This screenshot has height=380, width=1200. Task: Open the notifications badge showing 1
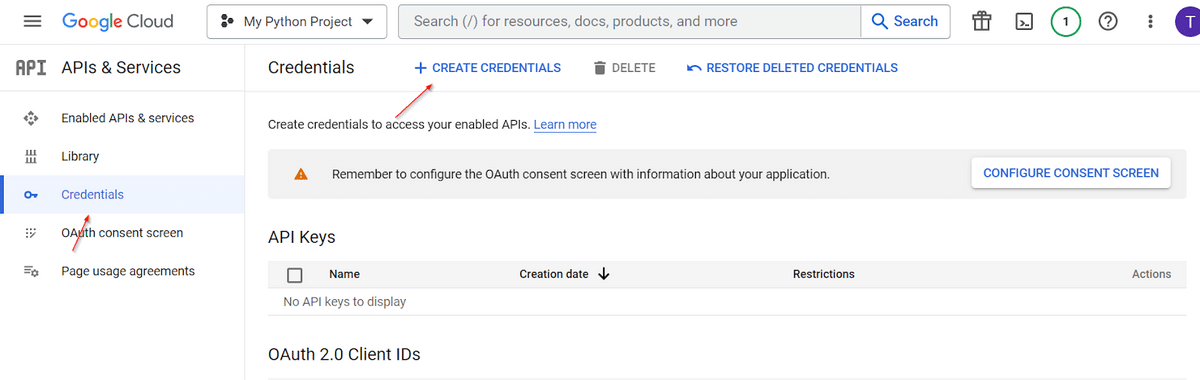1066,21
